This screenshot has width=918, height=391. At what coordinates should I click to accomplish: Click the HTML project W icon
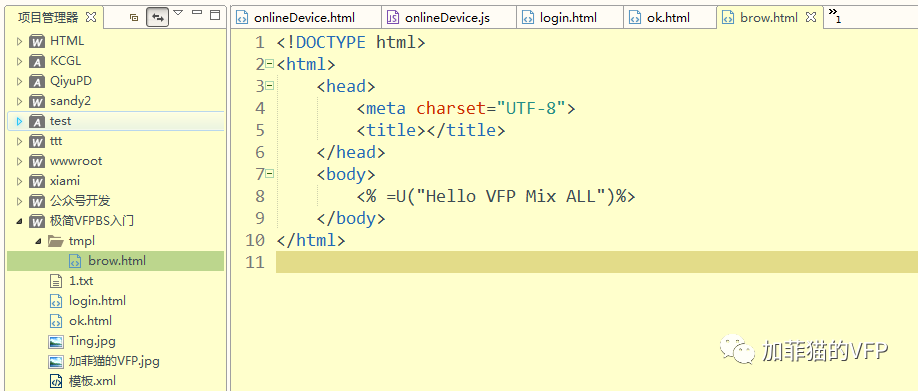[x=37, y=42]
